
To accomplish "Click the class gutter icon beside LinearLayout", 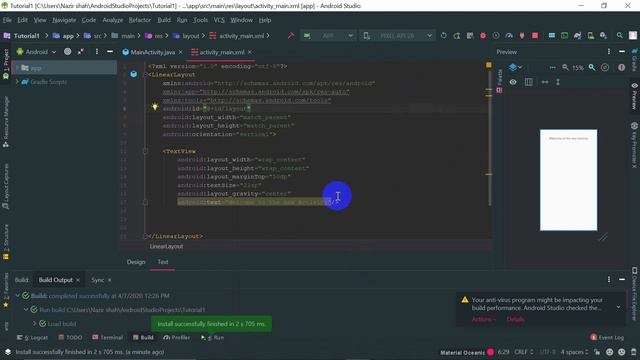I will pyautogui.click(x=133, y=74).
